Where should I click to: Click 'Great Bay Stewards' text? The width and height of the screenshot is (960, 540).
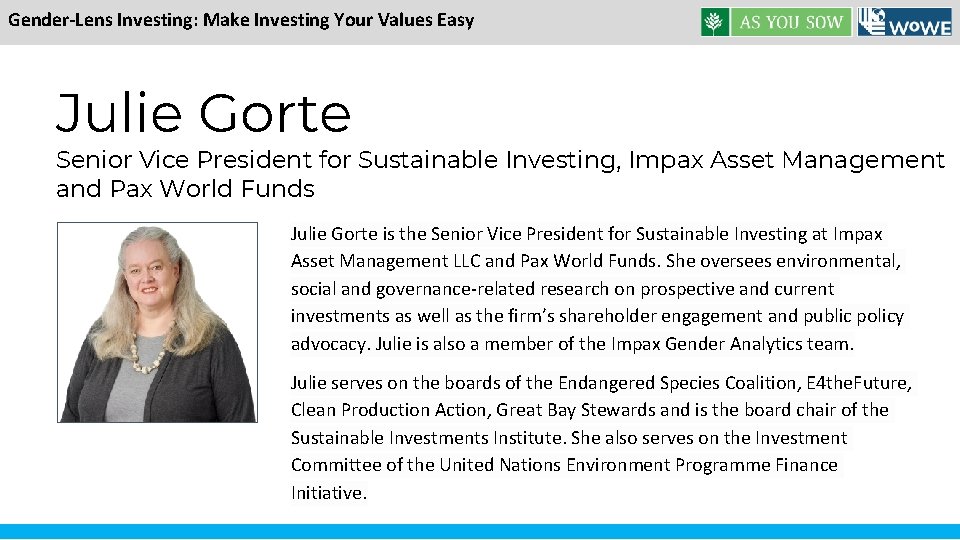point(576,410)
